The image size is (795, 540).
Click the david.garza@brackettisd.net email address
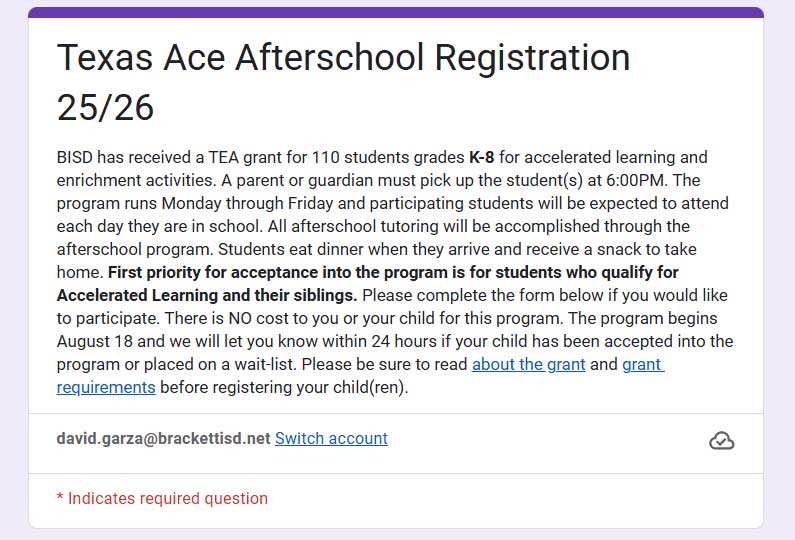(163, 439)
